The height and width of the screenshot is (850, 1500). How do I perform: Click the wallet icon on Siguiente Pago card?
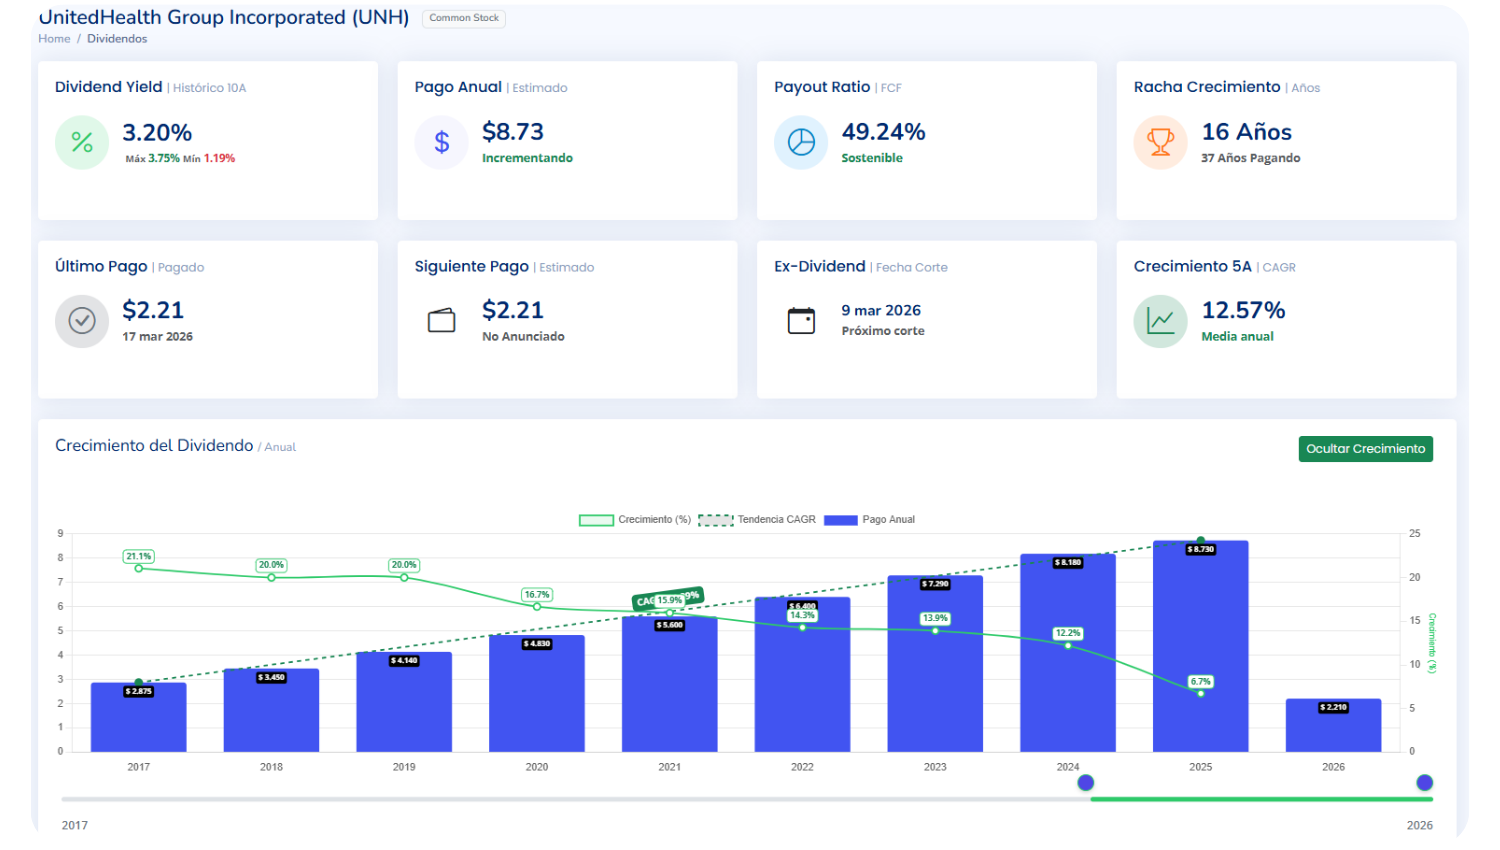point(441,321)
